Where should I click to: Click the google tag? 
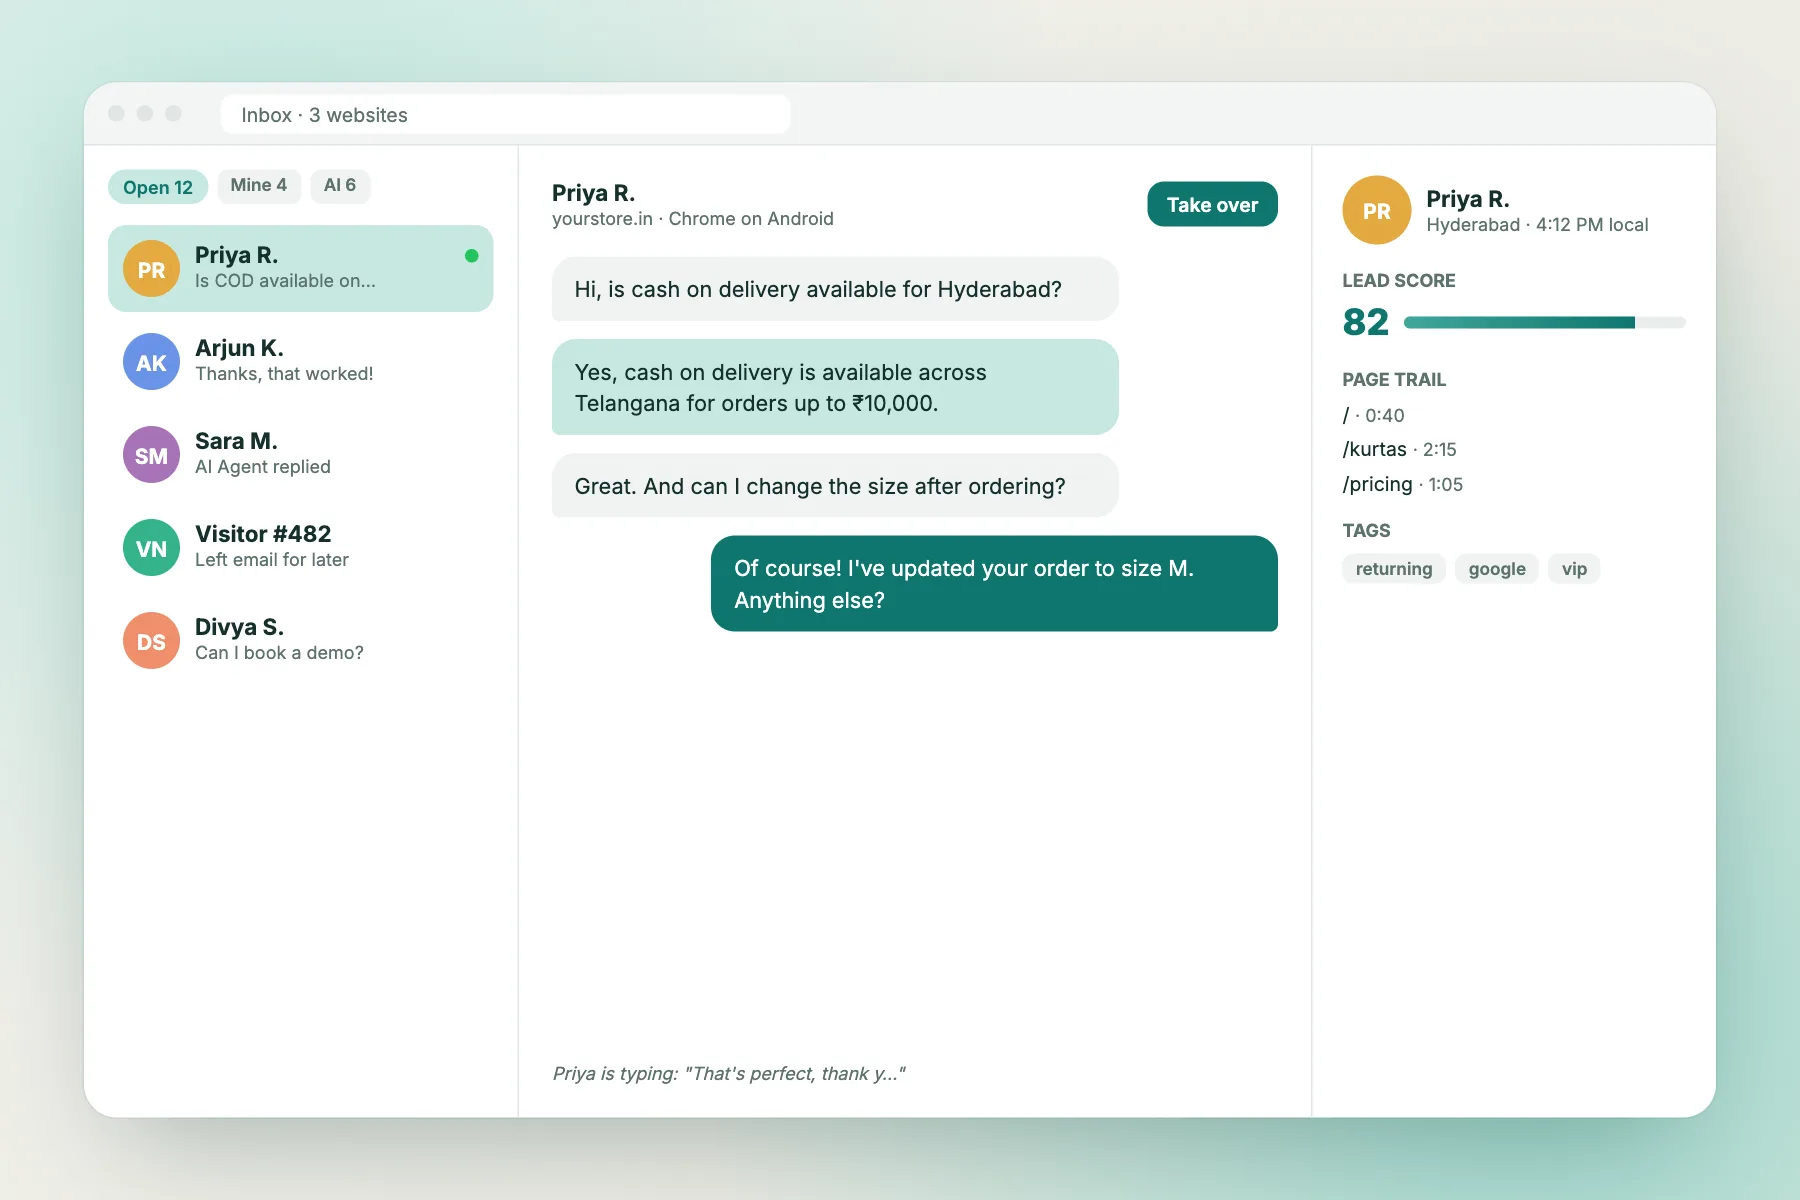click(1497, 569)
